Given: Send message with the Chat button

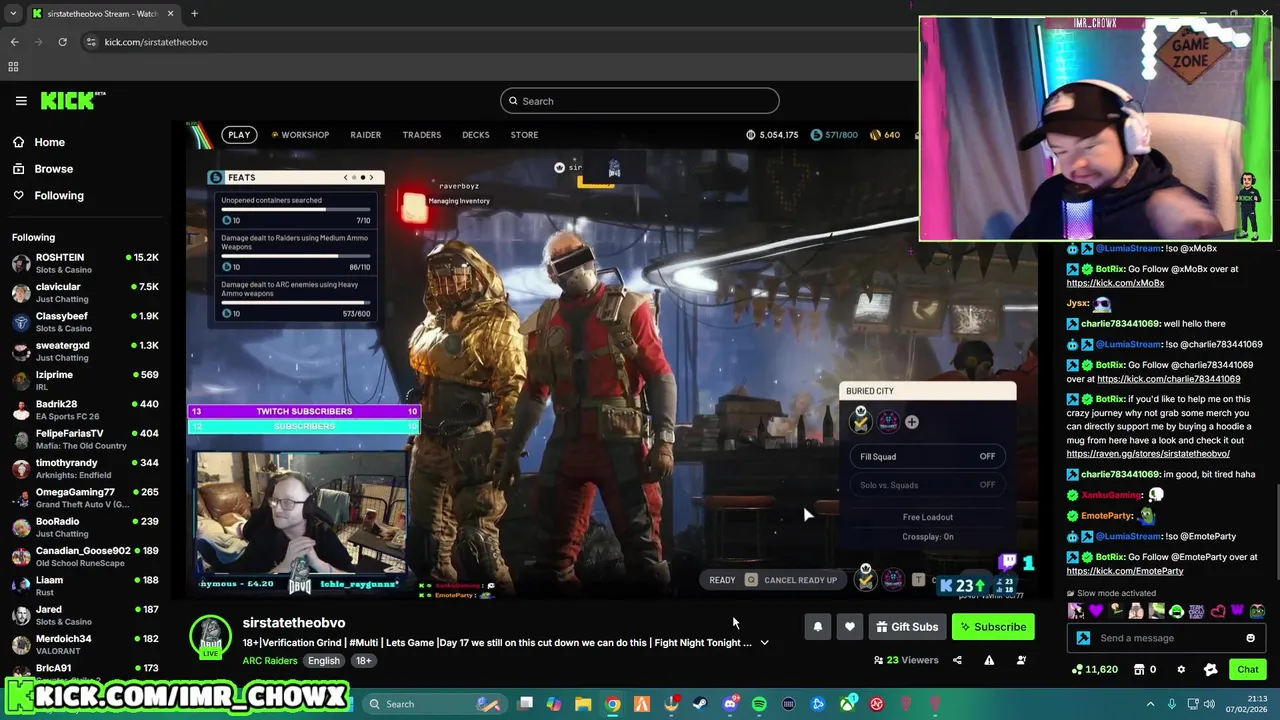Looking at the screenshot, I should coord(1248,670).
